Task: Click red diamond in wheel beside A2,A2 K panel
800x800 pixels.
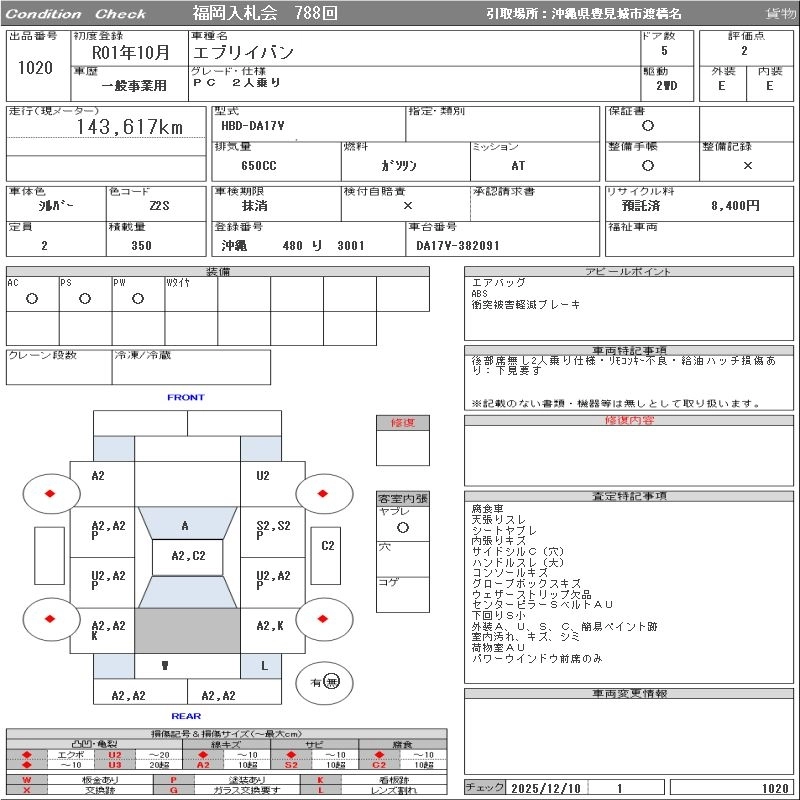Action: (50, 619)
